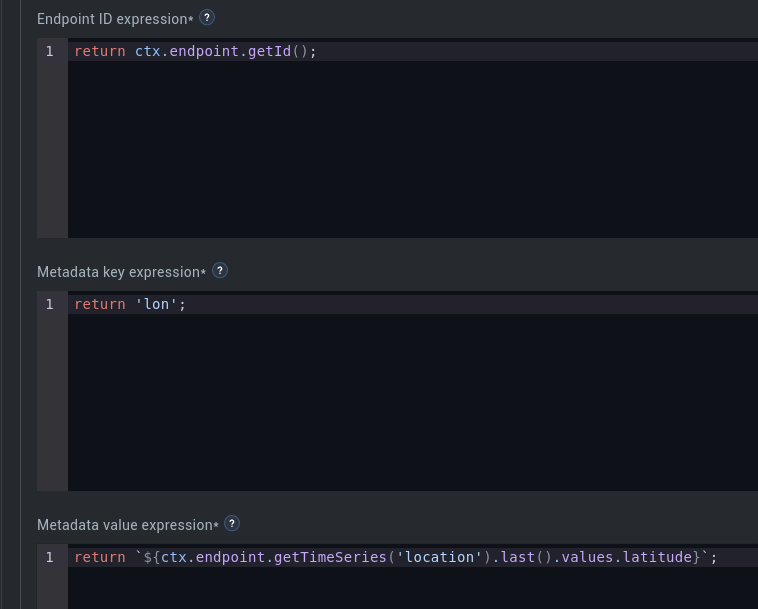The width and height of the screenshot is (758, 609).
Task: Click line number 1 in Metadata key editor
Action: tap(50, 304)
